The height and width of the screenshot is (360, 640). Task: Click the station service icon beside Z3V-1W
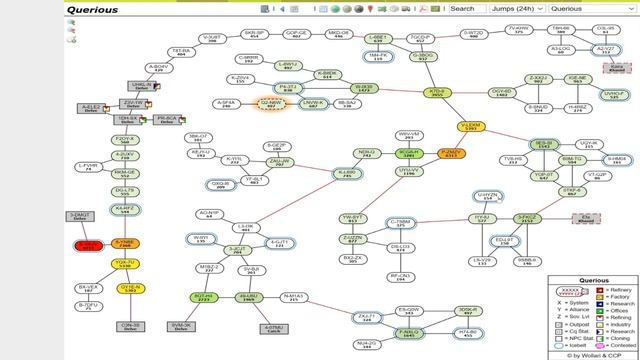[149, 104]
